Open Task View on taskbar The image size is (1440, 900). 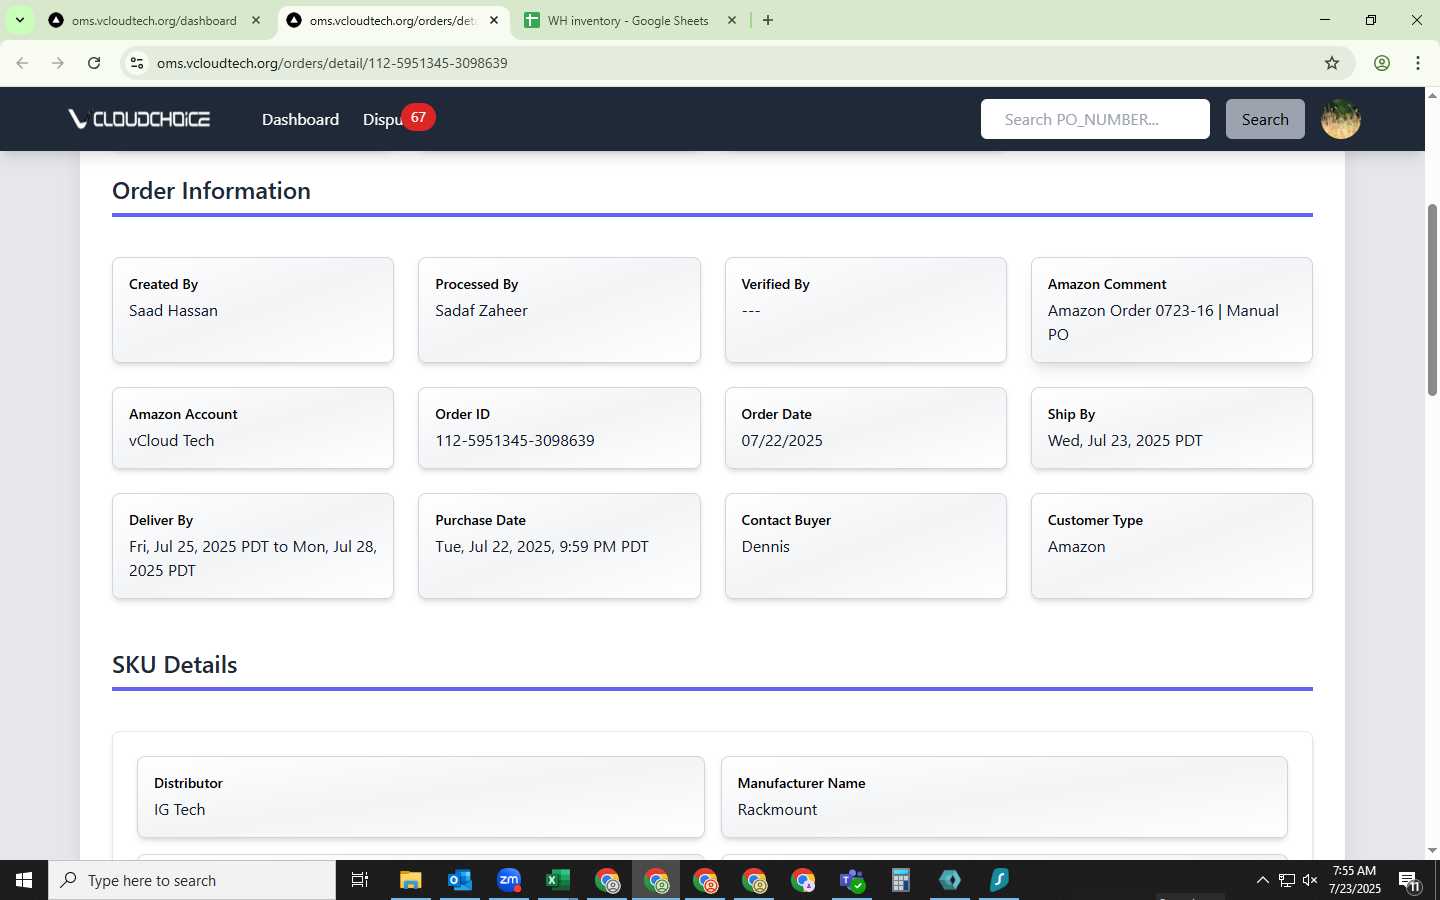point(360,880)
